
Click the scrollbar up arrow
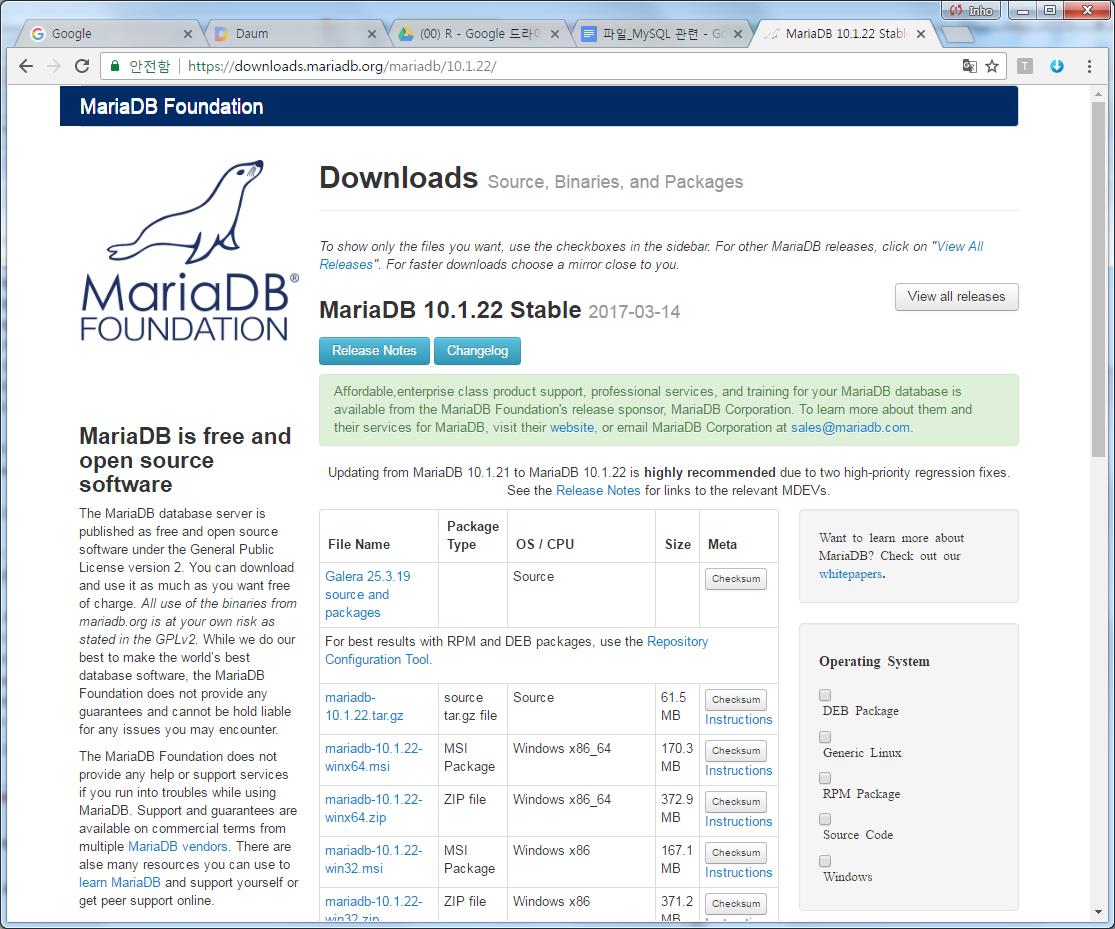(1099, 93)
